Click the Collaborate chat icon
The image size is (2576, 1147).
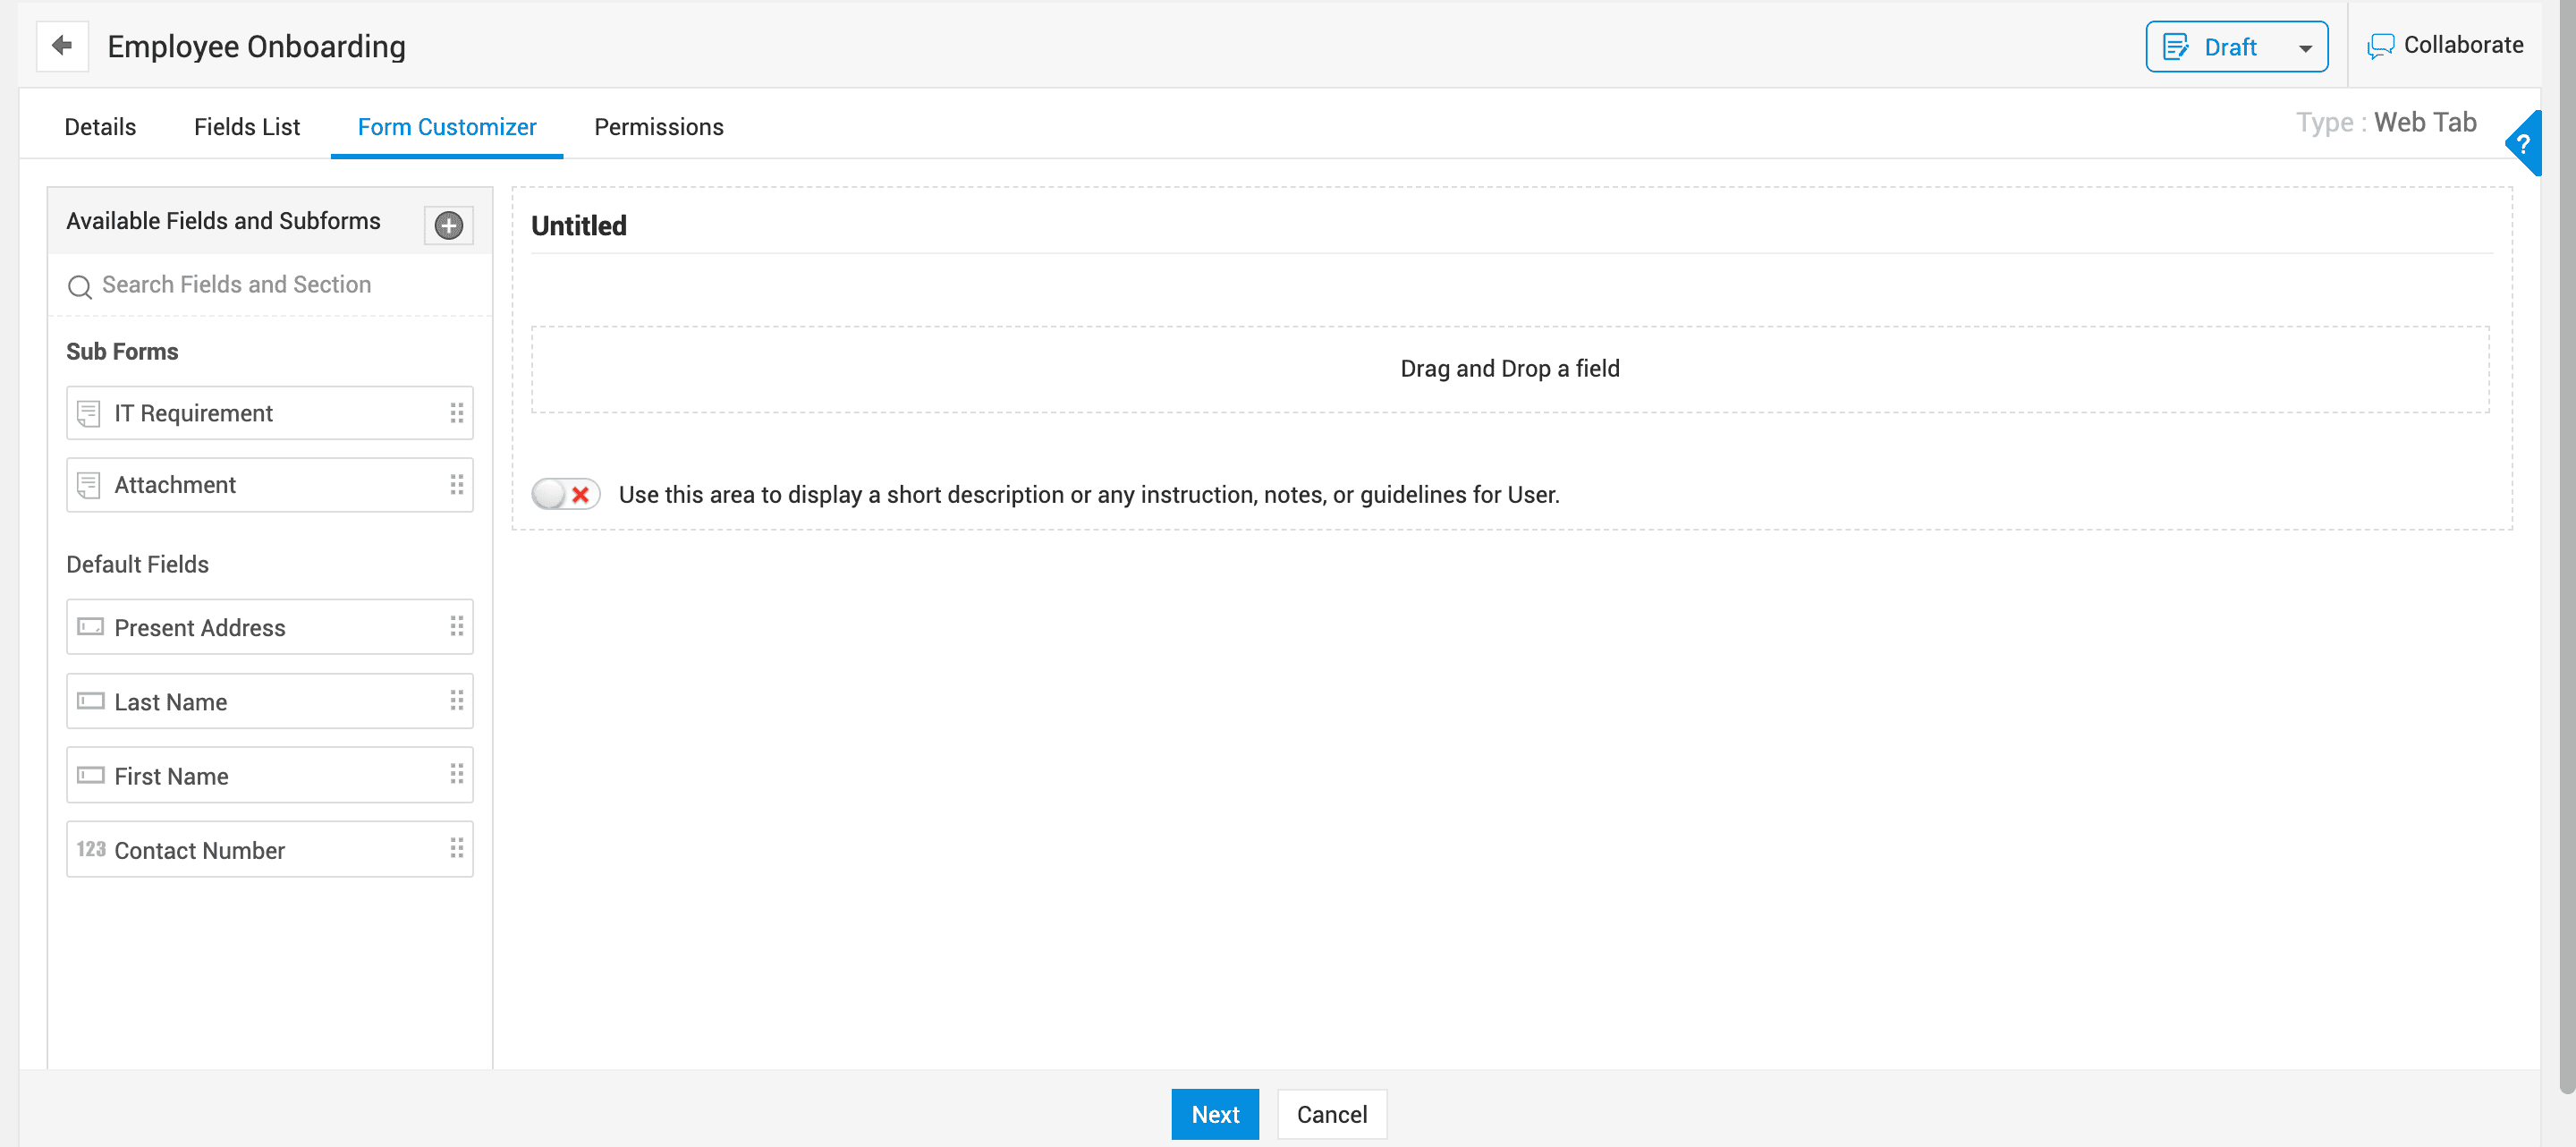(2379, 46)
